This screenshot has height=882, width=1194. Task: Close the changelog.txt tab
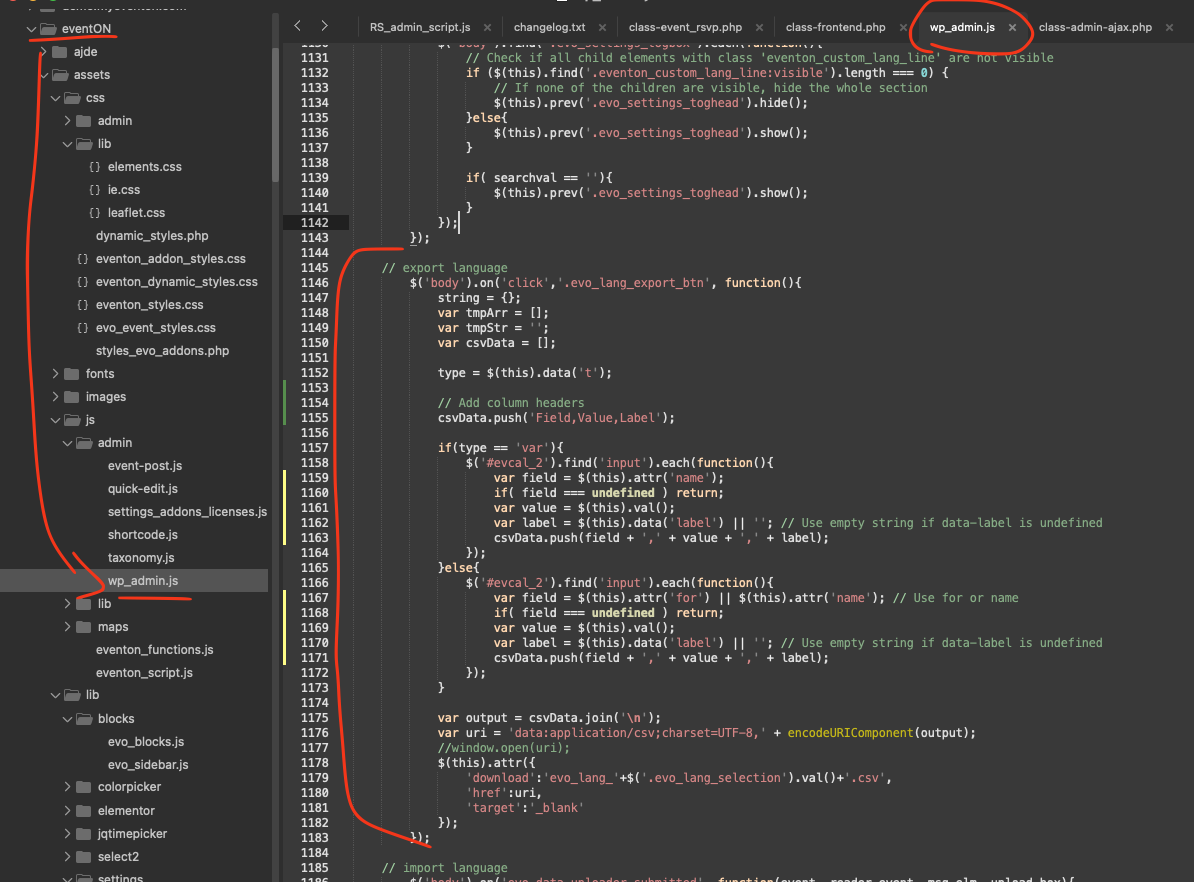click(602, 27)
